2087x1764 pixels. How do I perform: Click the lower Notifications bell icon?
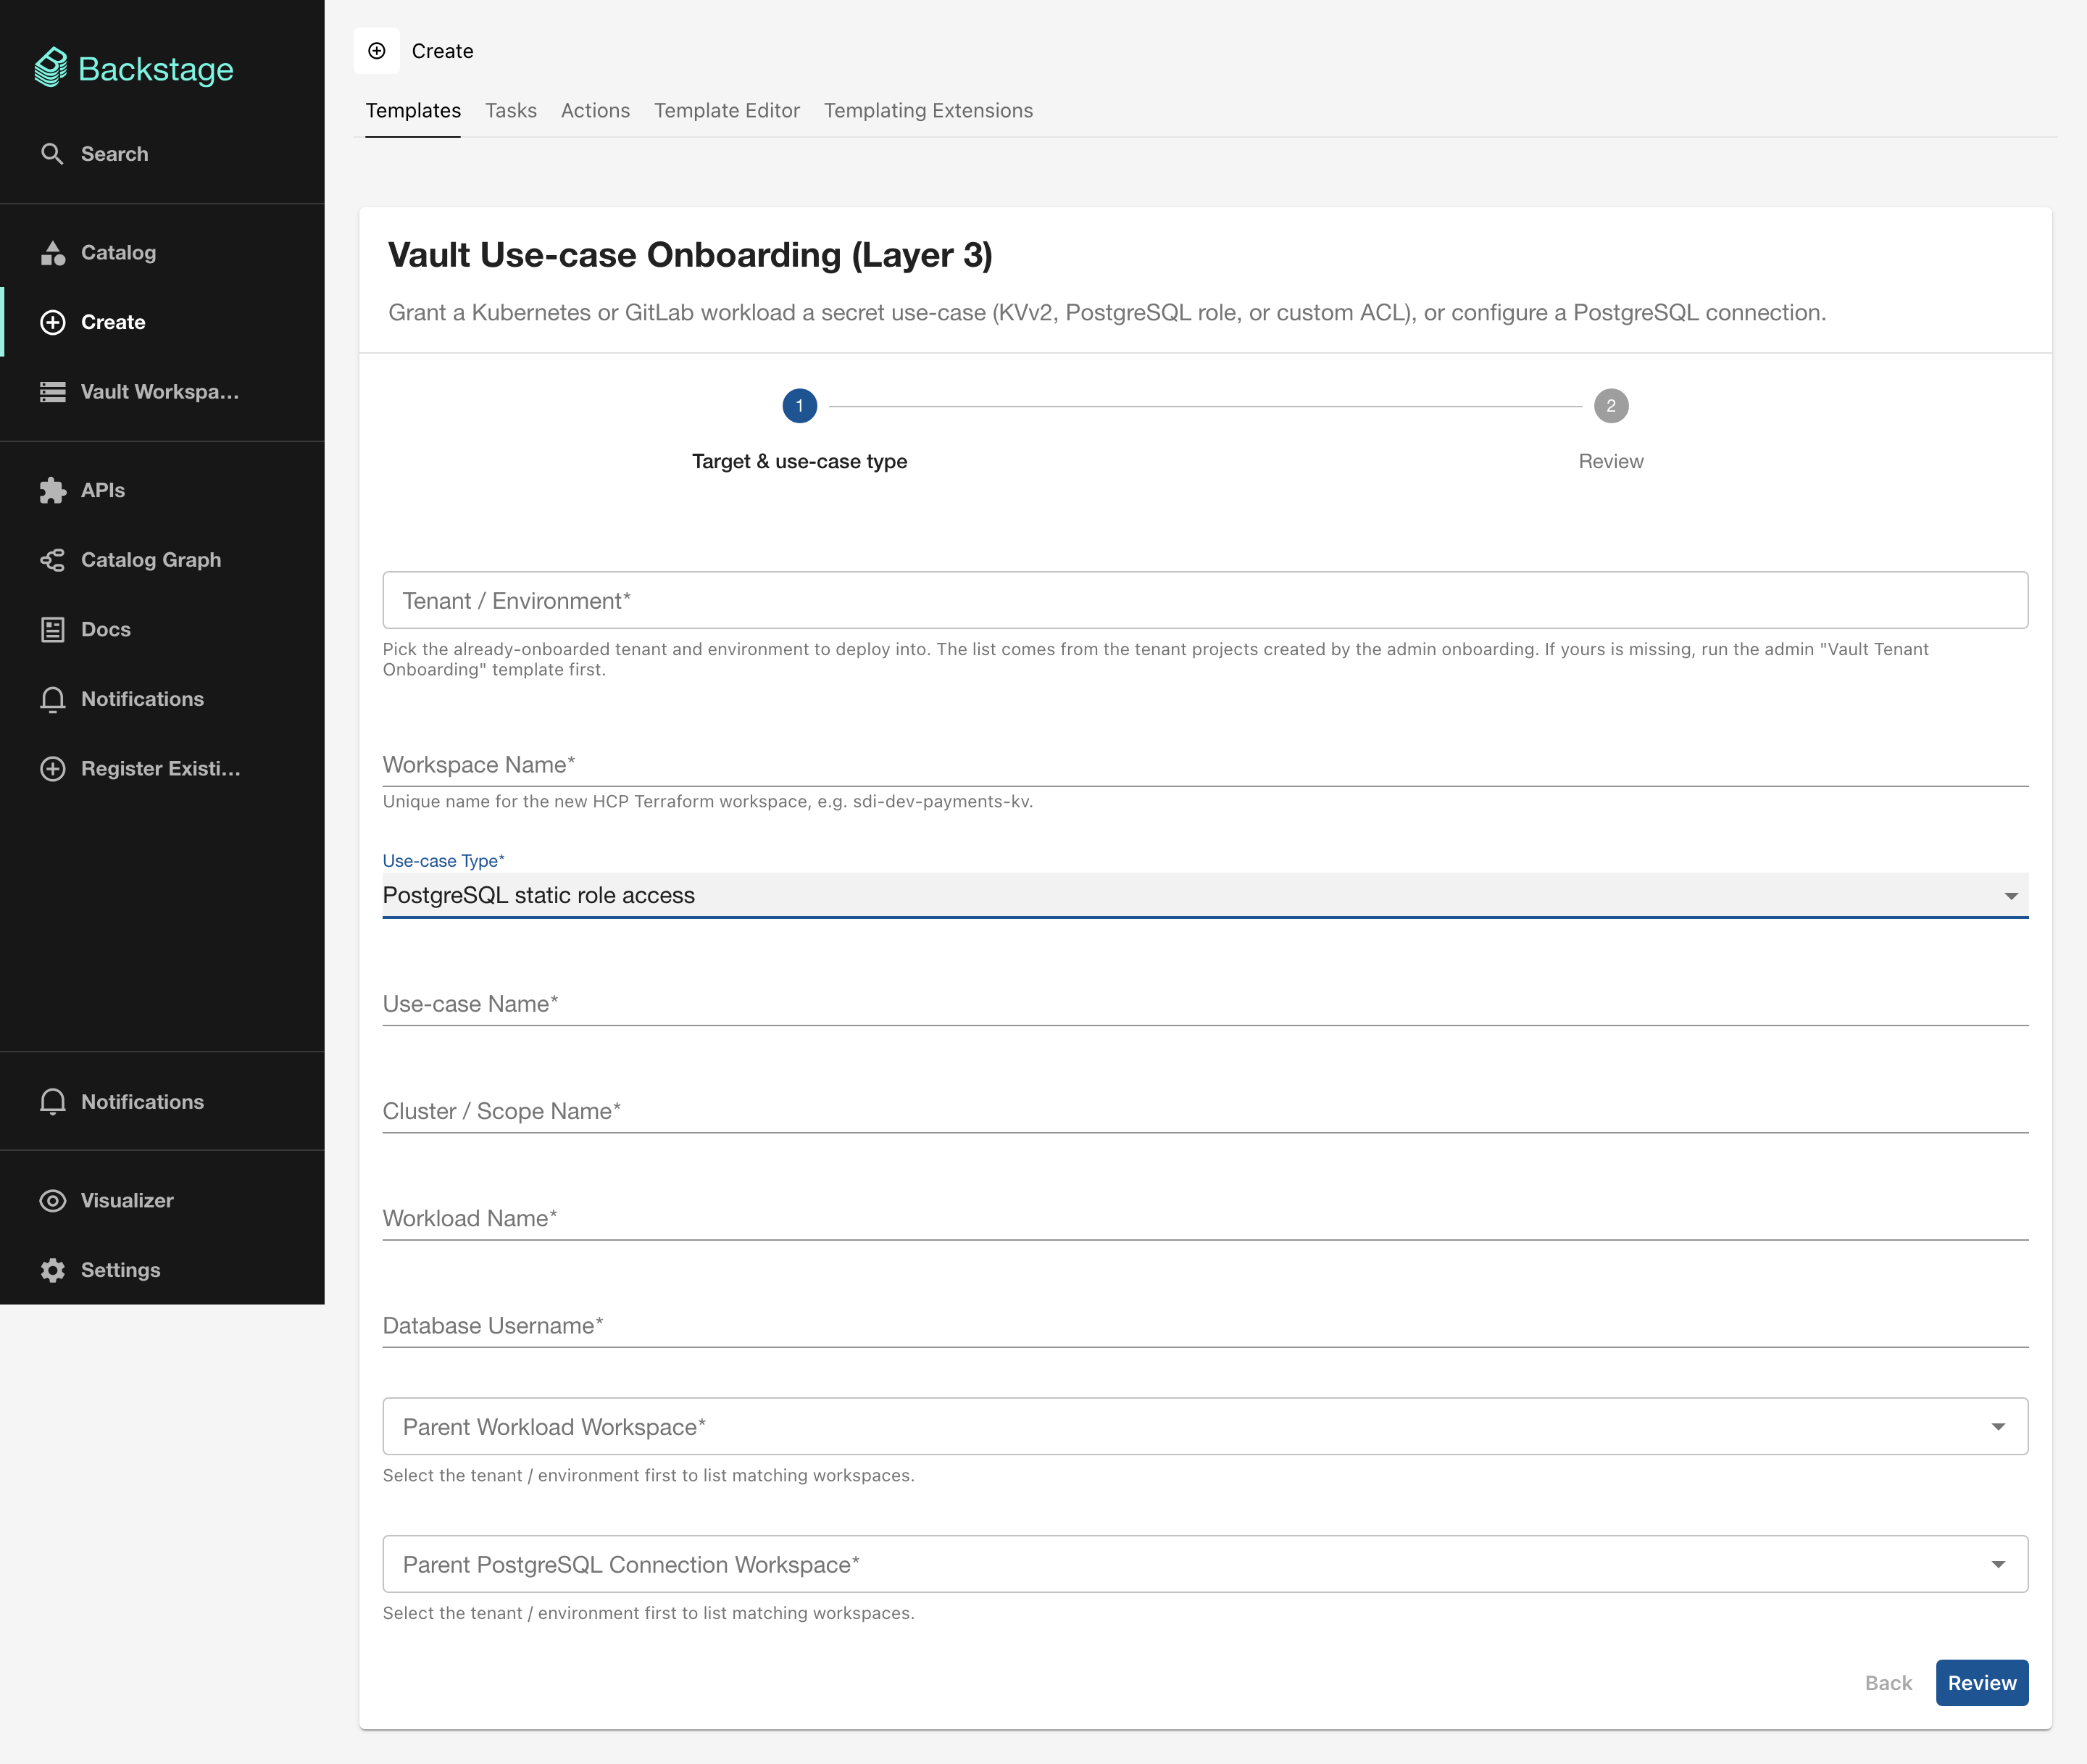coord(52,1101)
